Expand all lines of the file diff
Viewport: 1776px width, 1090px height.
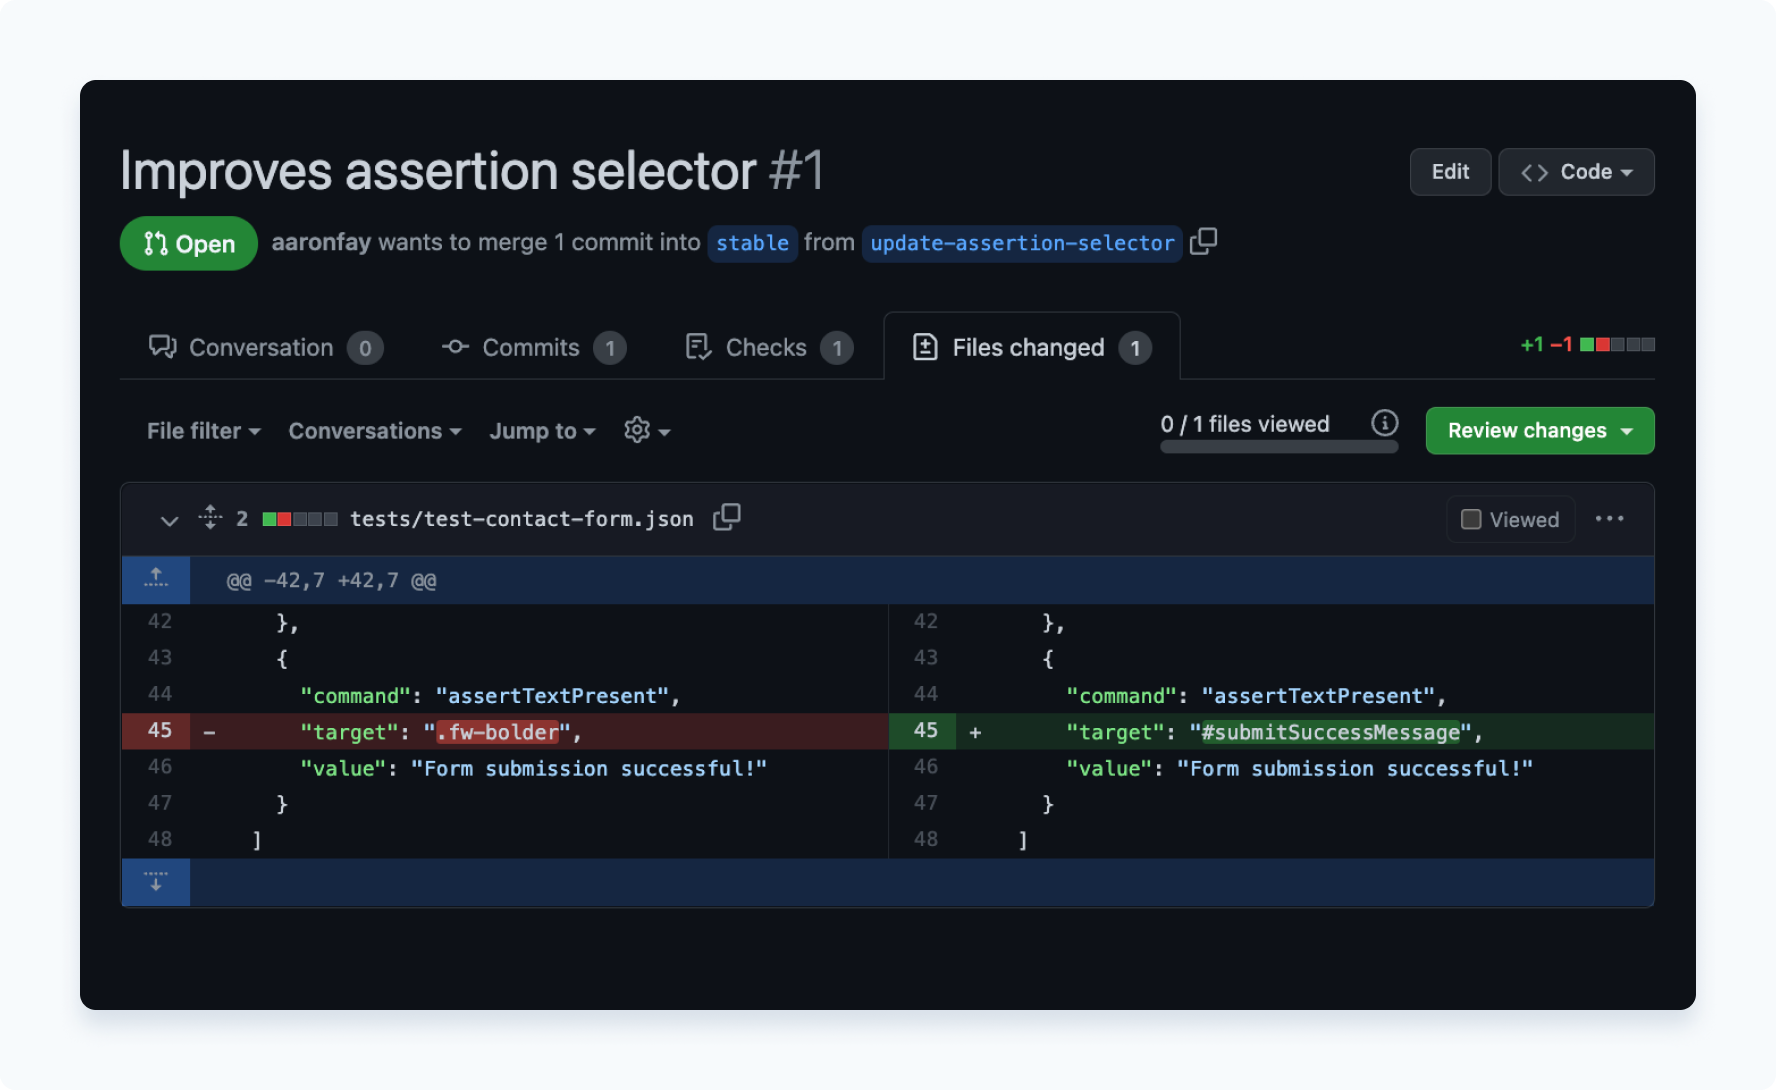pyautogui.click(x=210, y=517)
